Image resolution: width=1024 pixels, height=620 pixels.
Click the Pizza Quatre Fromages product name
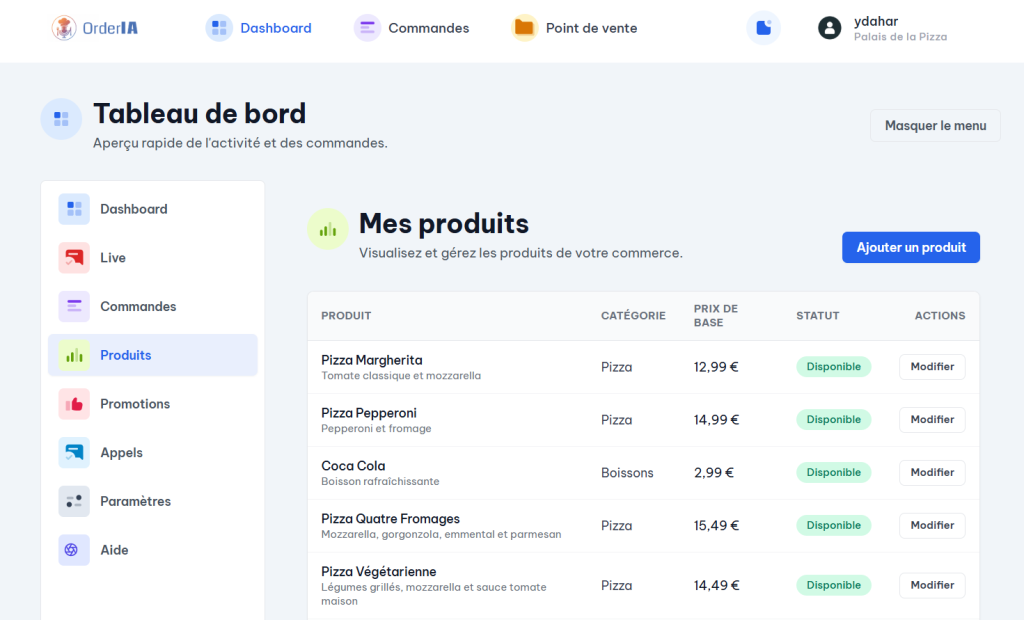coord(390,519)
